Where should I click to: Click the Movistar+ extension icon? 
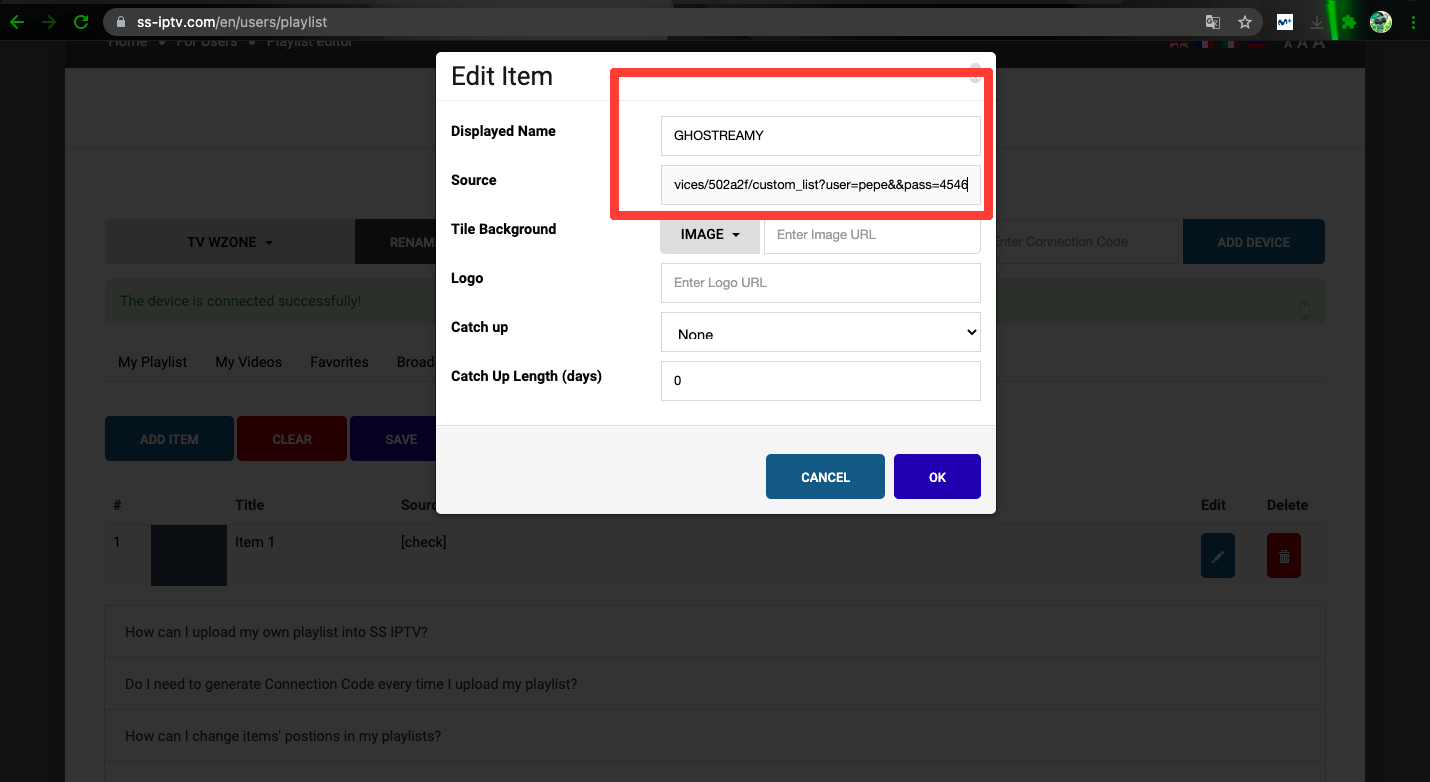[x=1285, y=21]
